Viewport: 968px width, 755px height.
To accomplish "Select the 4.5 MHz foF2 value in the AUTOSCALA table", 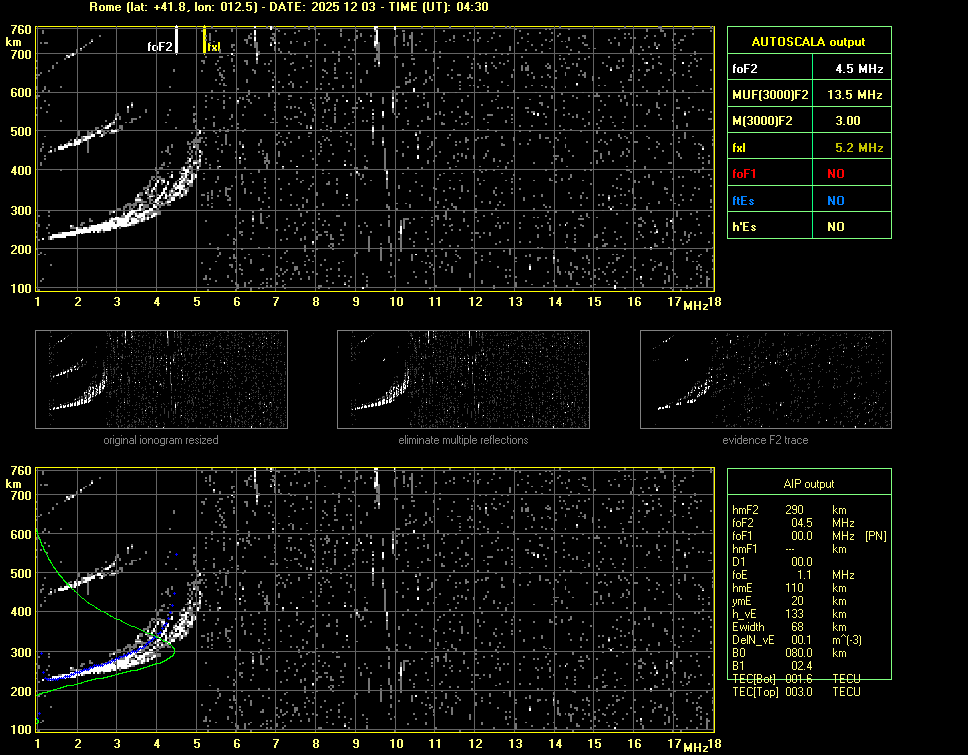I will click(849, 69).
